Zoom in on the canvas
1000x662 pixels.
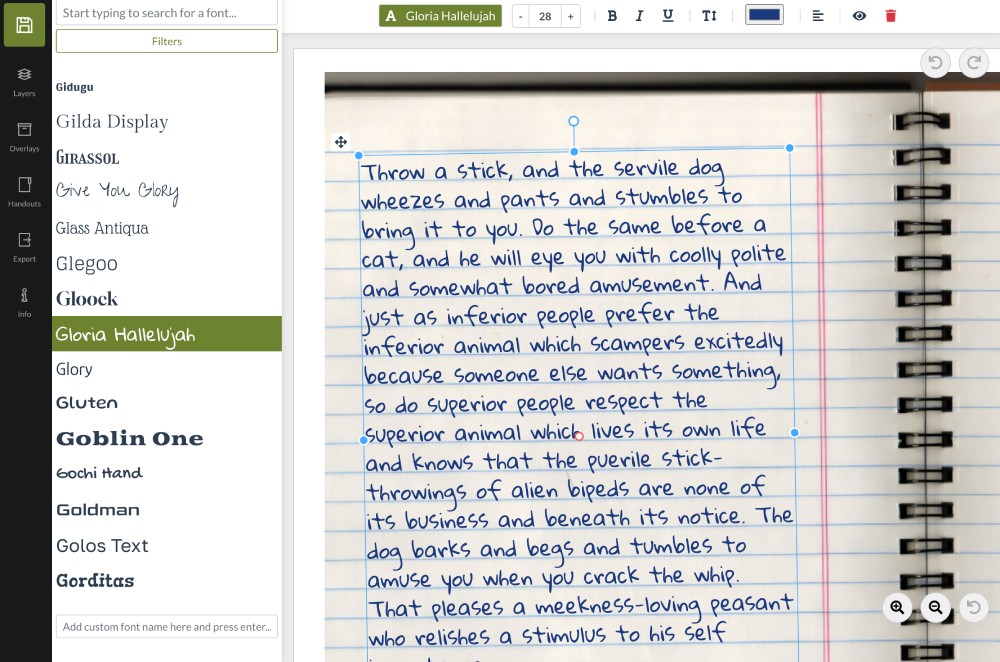[897, 607]
